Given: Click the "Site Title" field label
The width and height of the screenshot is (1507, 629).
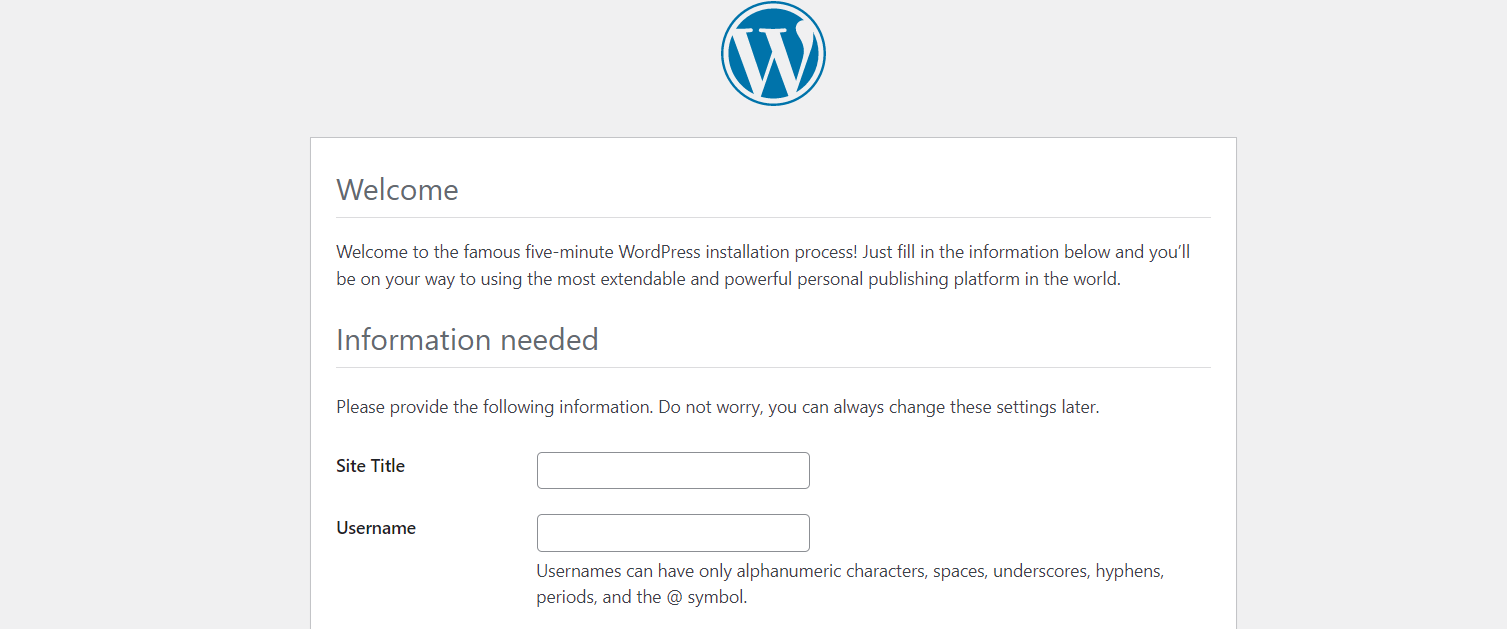Looking at the screenshot, I should point(370,466).
